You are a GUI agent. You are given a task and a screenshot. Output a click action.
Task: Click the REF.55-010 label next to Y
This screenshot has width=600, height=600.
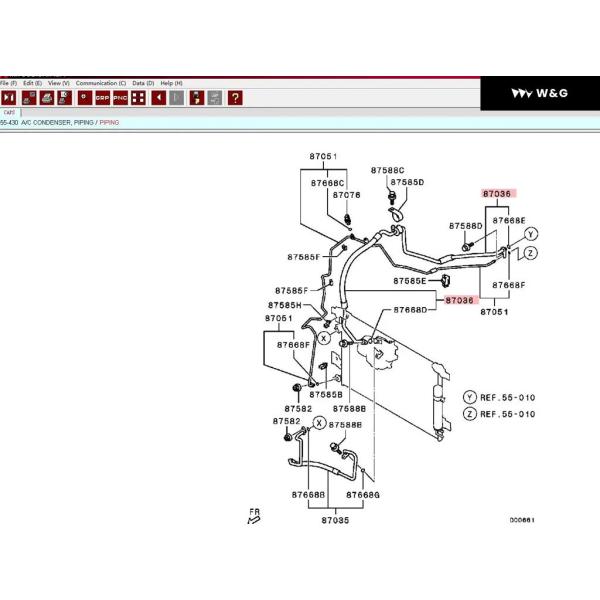tap(508, 397)
